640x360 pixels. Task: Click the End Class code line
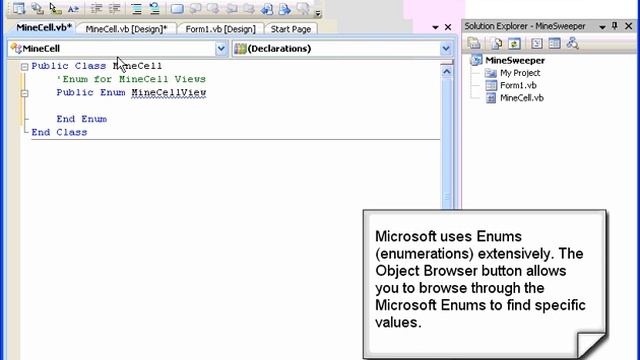point(59,132)
